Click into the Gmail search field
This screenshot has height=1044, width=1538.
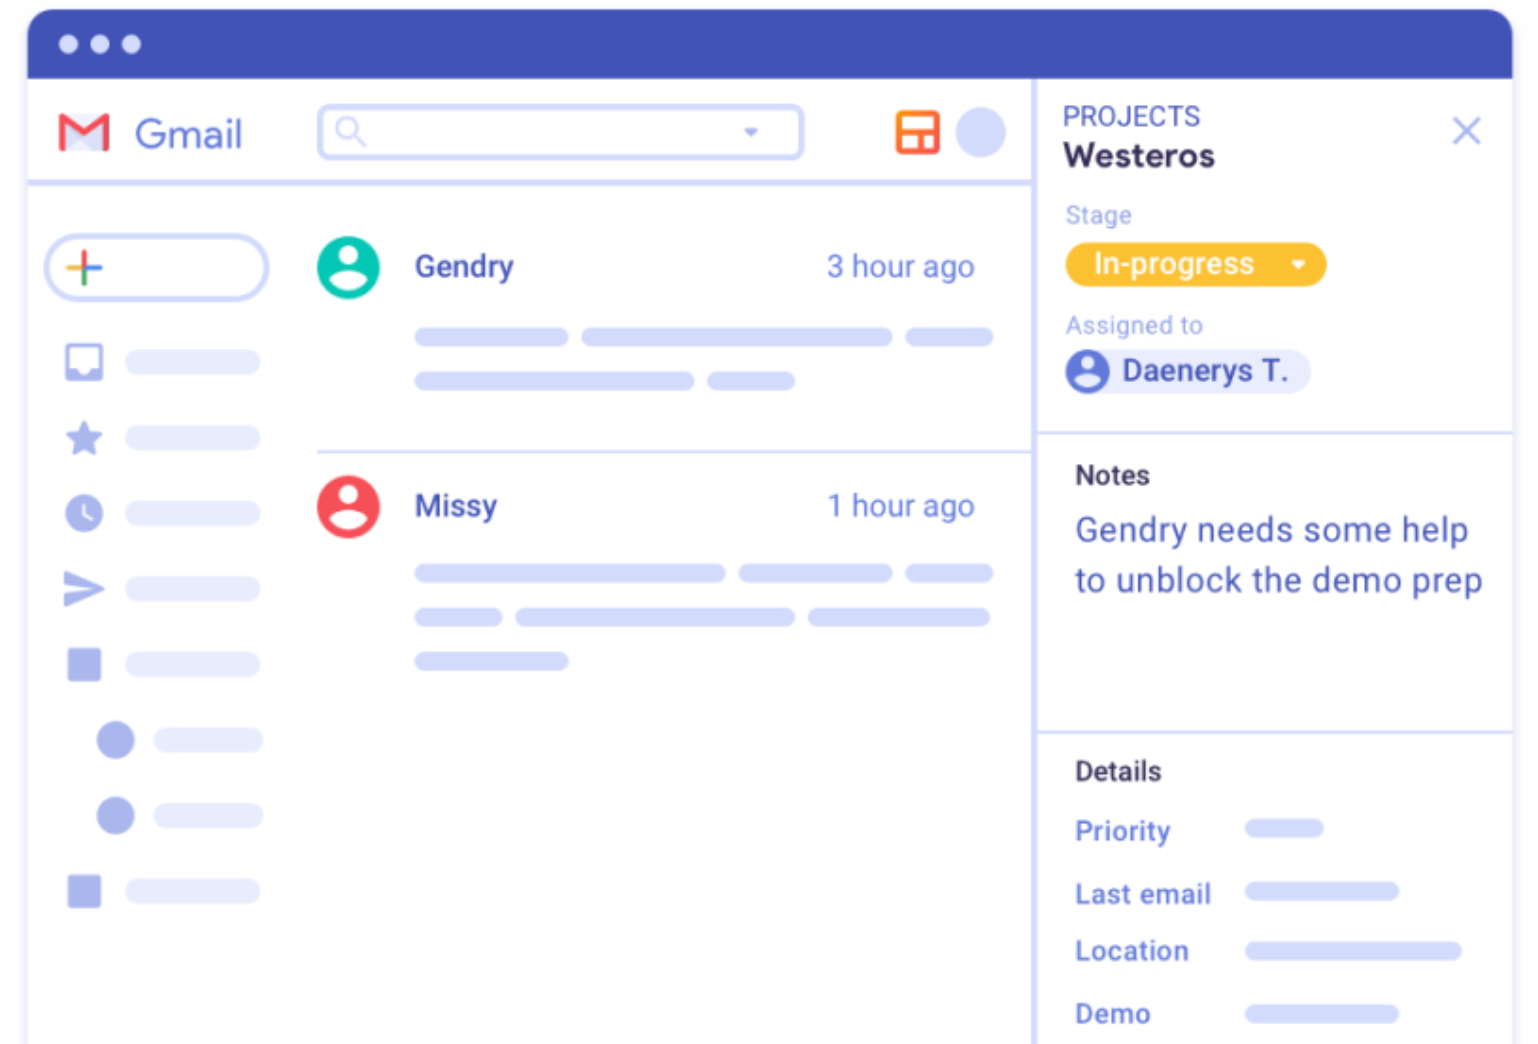pyautogui.click(x=560, y=132)
